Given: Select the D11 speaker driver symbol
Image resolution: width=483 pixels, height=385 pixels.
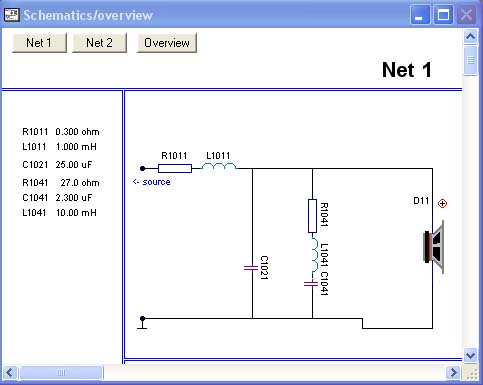Looking at the screenshot, I should (x=434, y=247).
